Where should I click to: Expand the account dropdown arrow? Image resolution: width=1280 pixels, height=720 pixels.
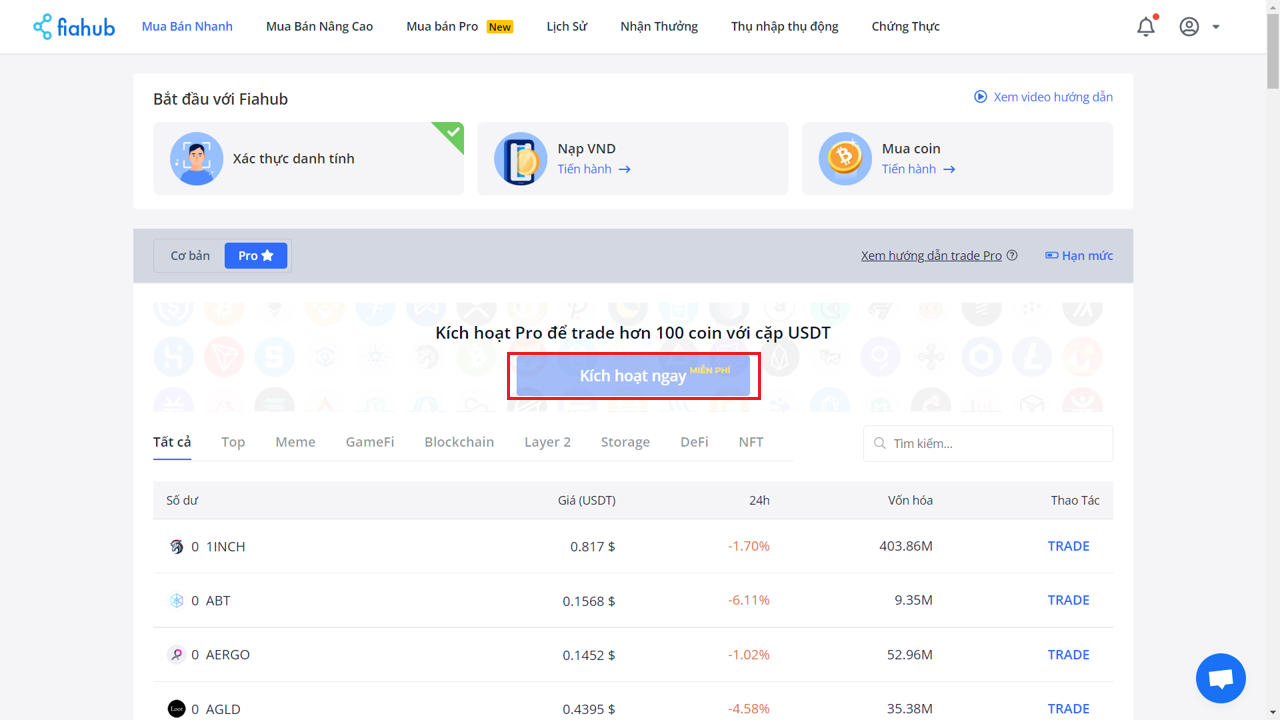point(1216,27)
